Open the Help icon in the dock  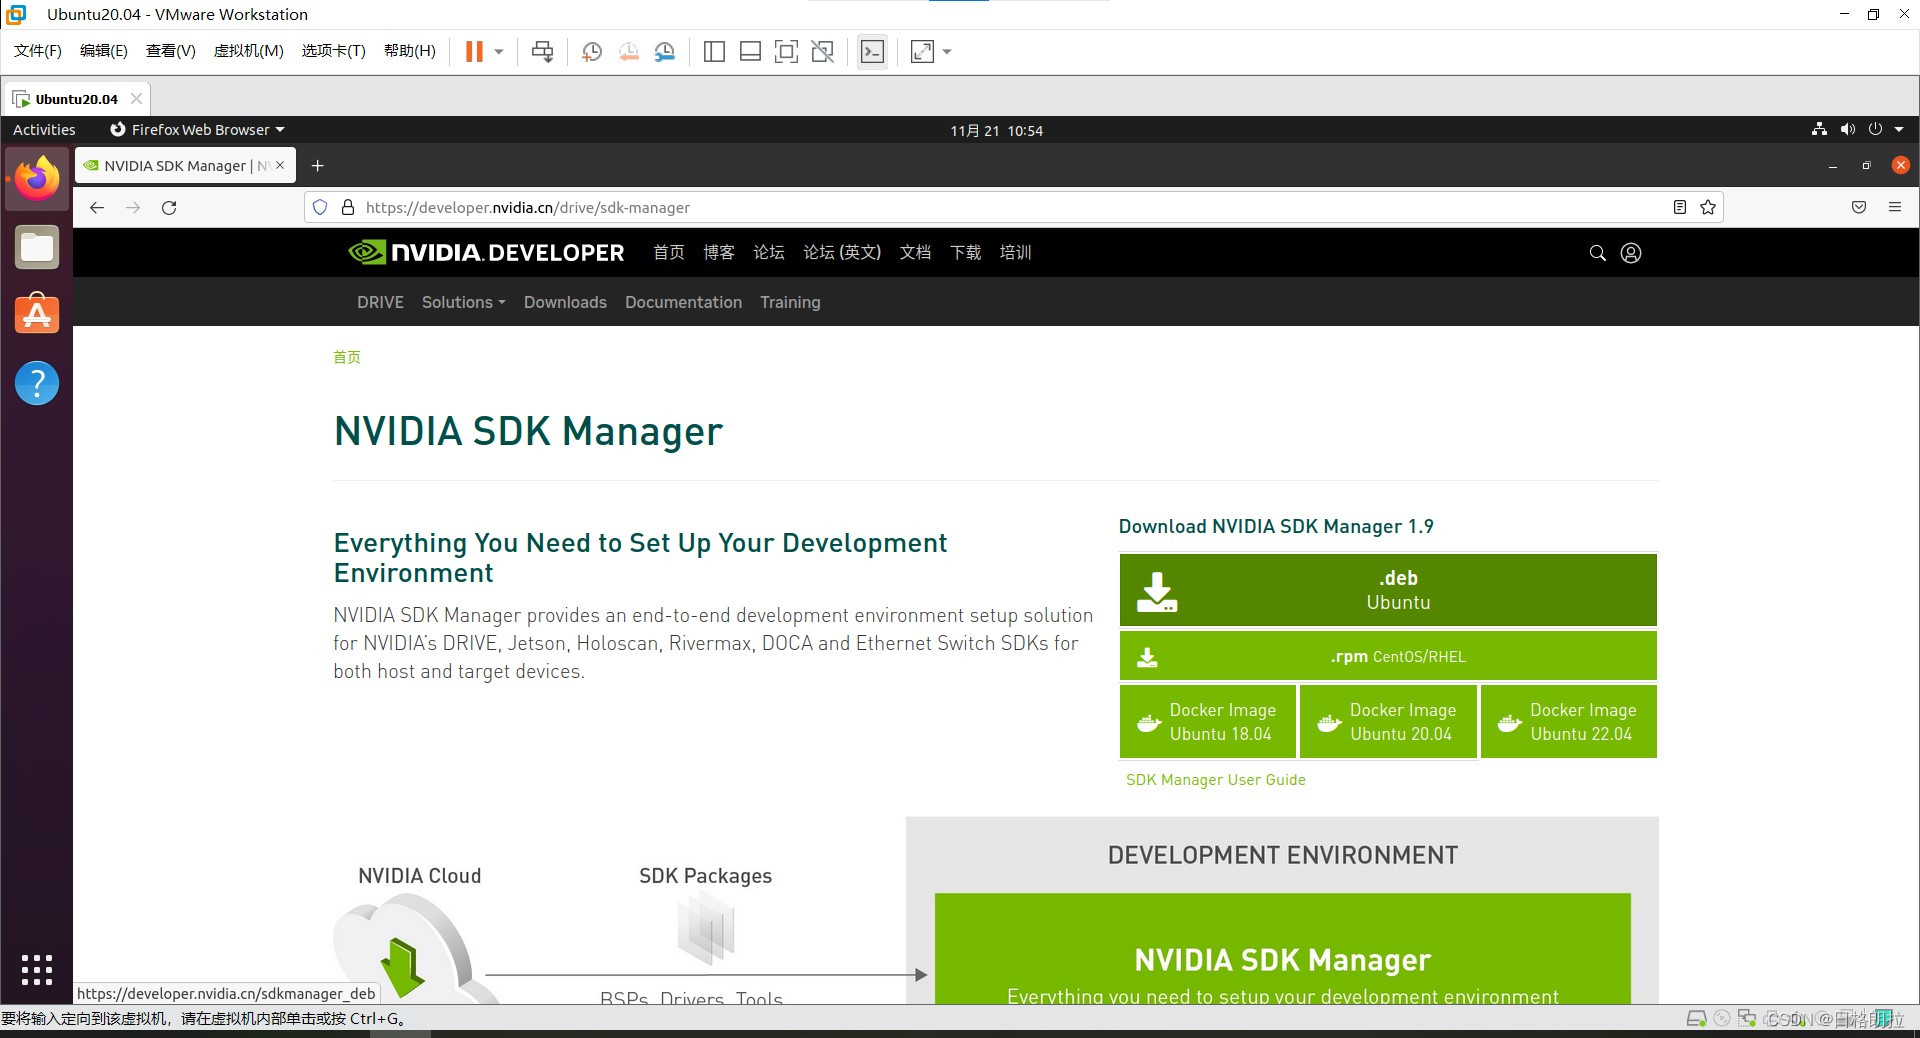37,383
